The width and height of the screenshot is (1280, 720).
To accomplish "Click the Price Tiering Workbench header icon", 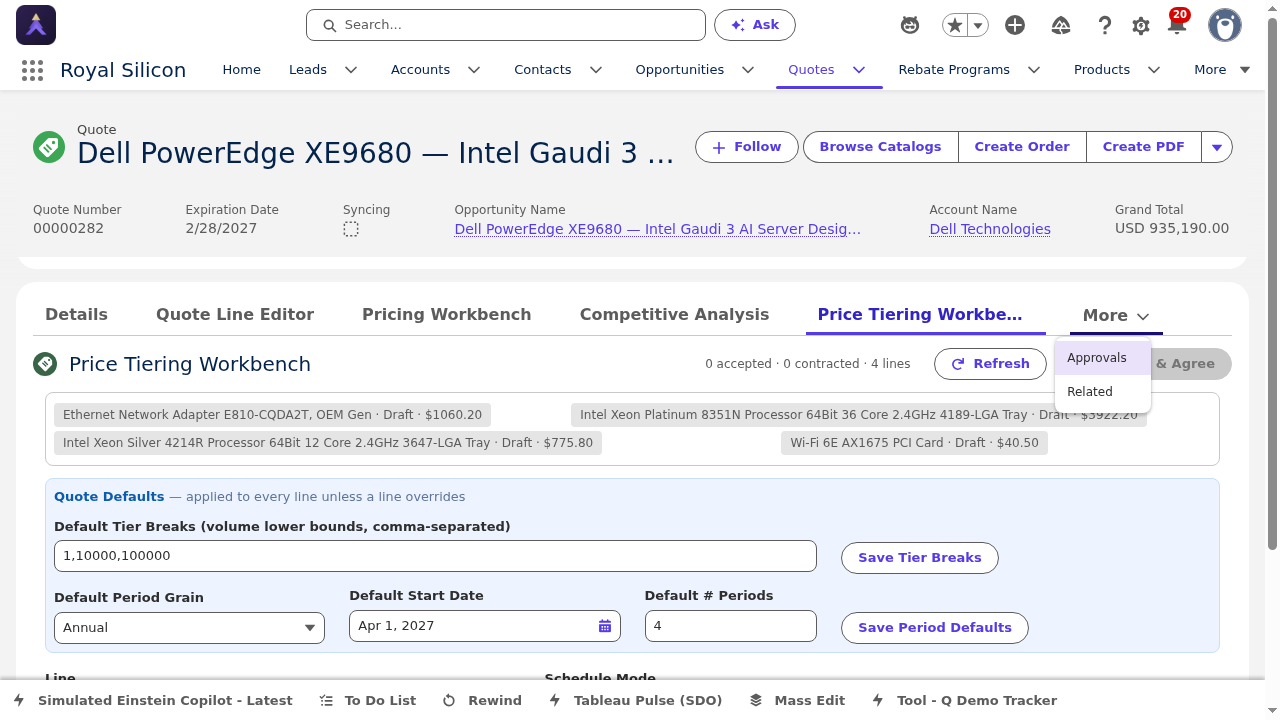I will [x=45, y=364].
